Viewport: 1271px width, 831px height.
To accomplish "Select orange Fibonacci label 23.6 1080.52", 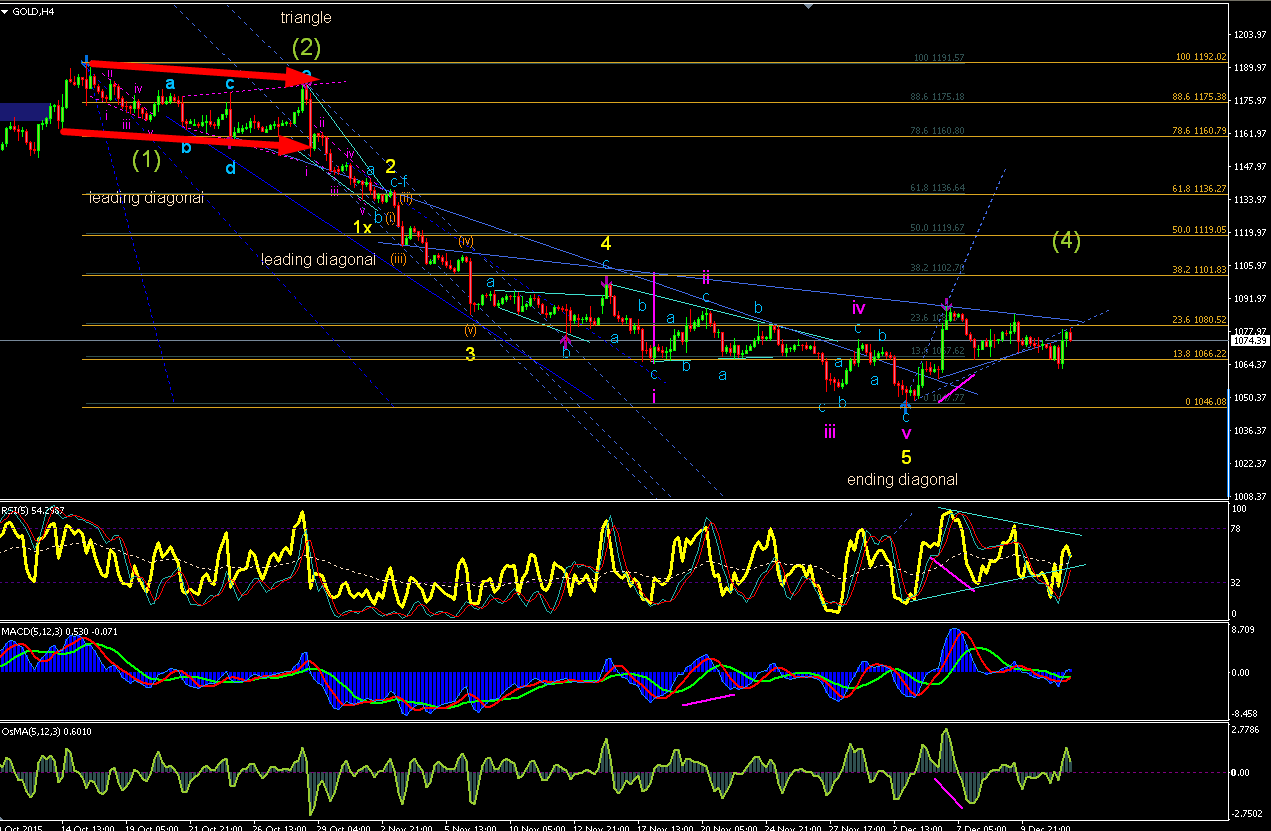I will (x=1199, y=320).
